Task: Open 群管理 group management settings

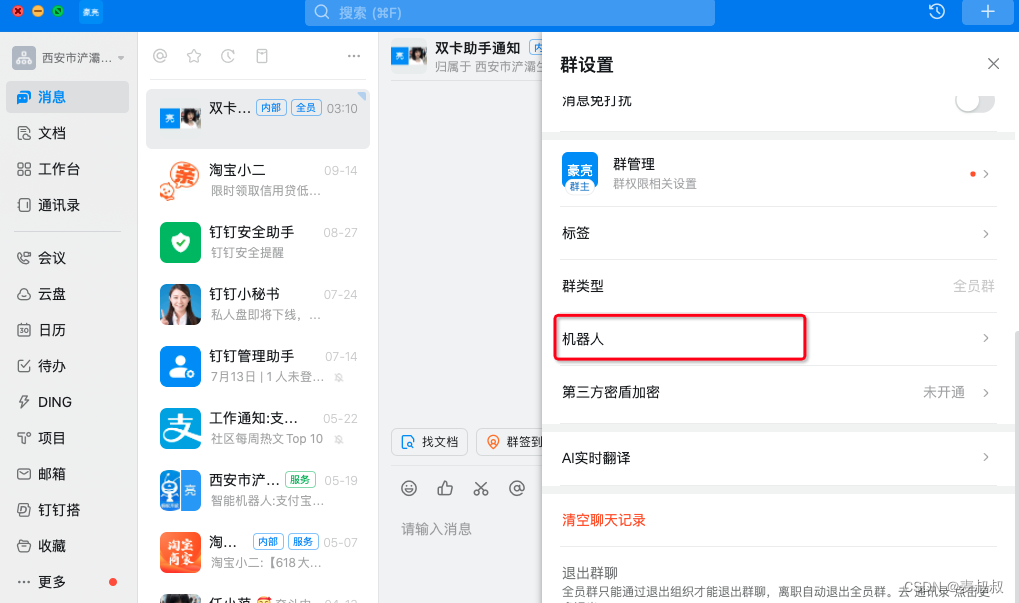Action: pyautogui.click(x=778, y=173)
